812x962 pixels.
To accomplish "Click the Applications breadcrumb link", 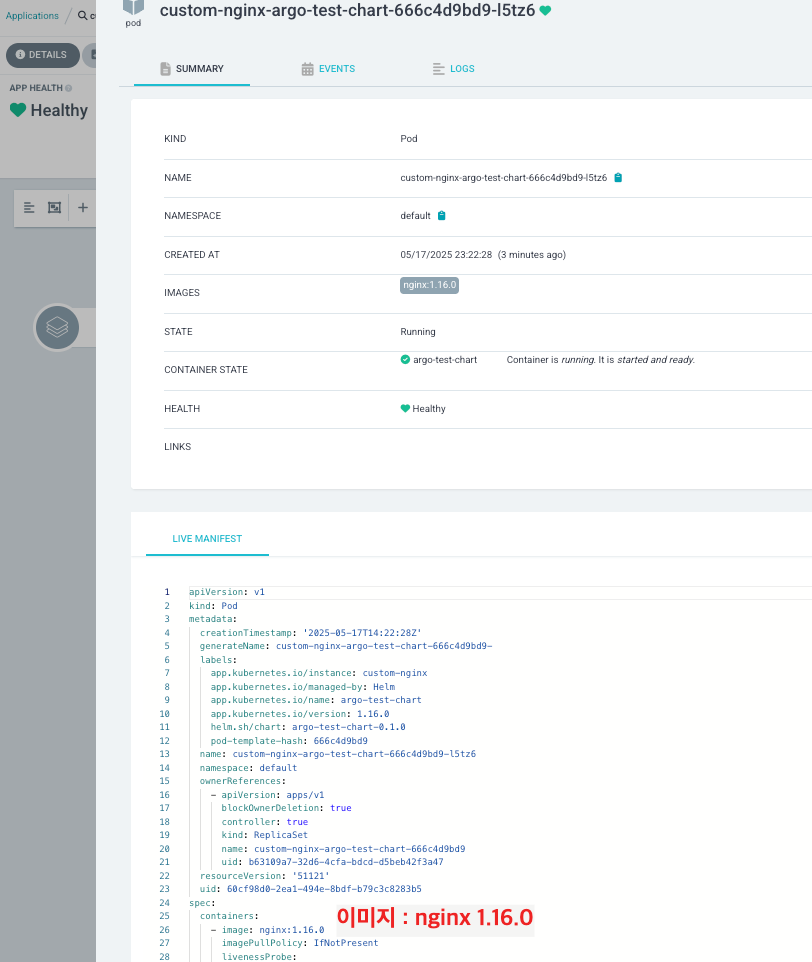I will (32, 15).
